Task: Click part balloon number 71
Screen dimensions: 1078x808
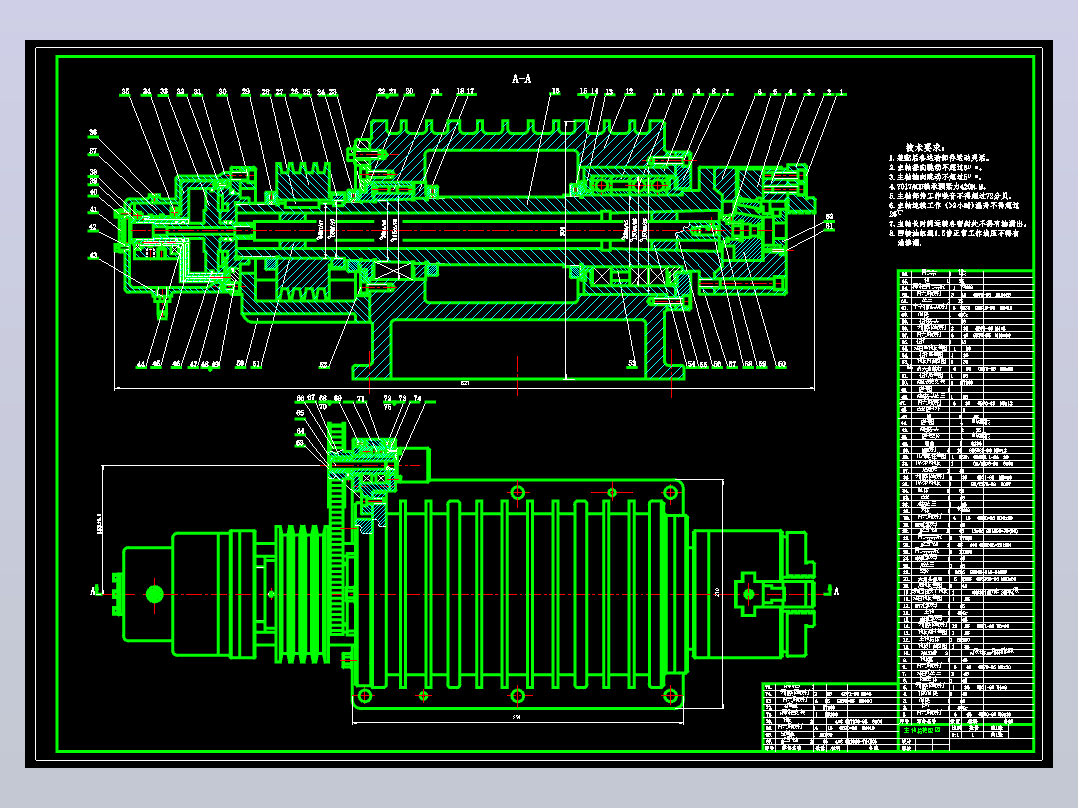Action: [x=360, y=400]
